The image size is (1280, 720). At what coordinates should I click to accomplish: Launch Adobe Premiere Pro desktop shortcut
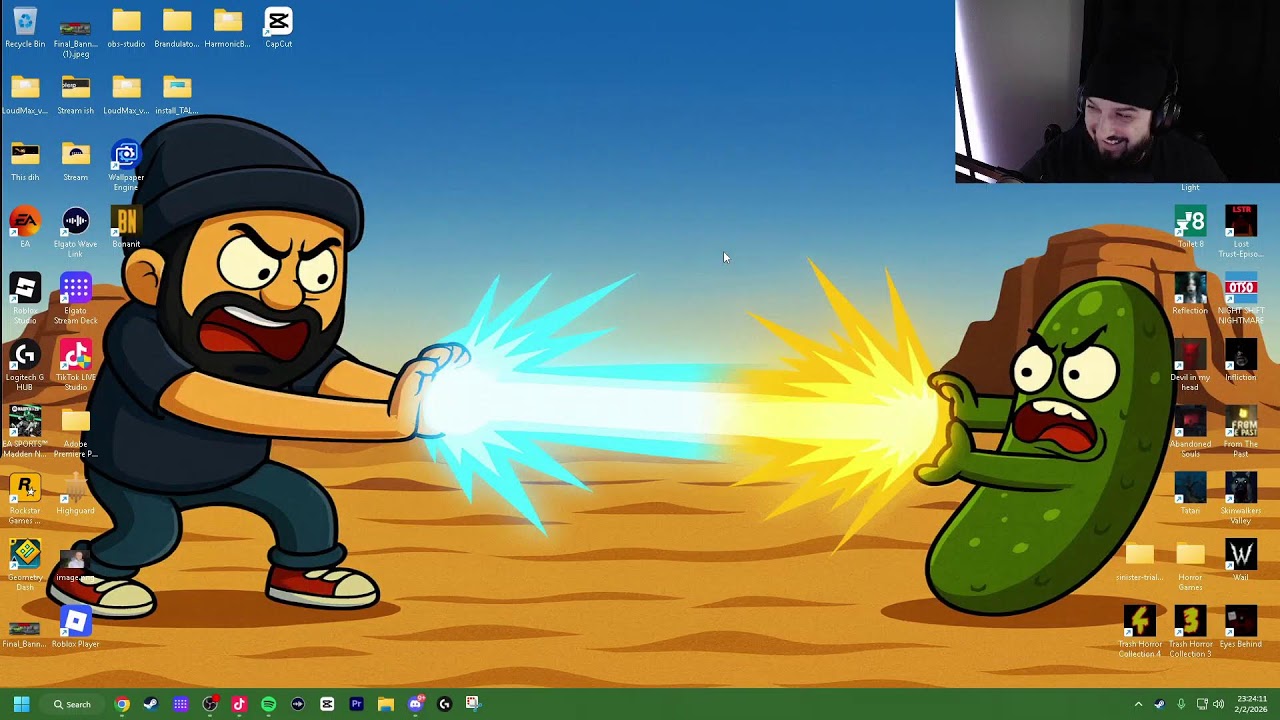pyautogui.click(x=75, y=432)
